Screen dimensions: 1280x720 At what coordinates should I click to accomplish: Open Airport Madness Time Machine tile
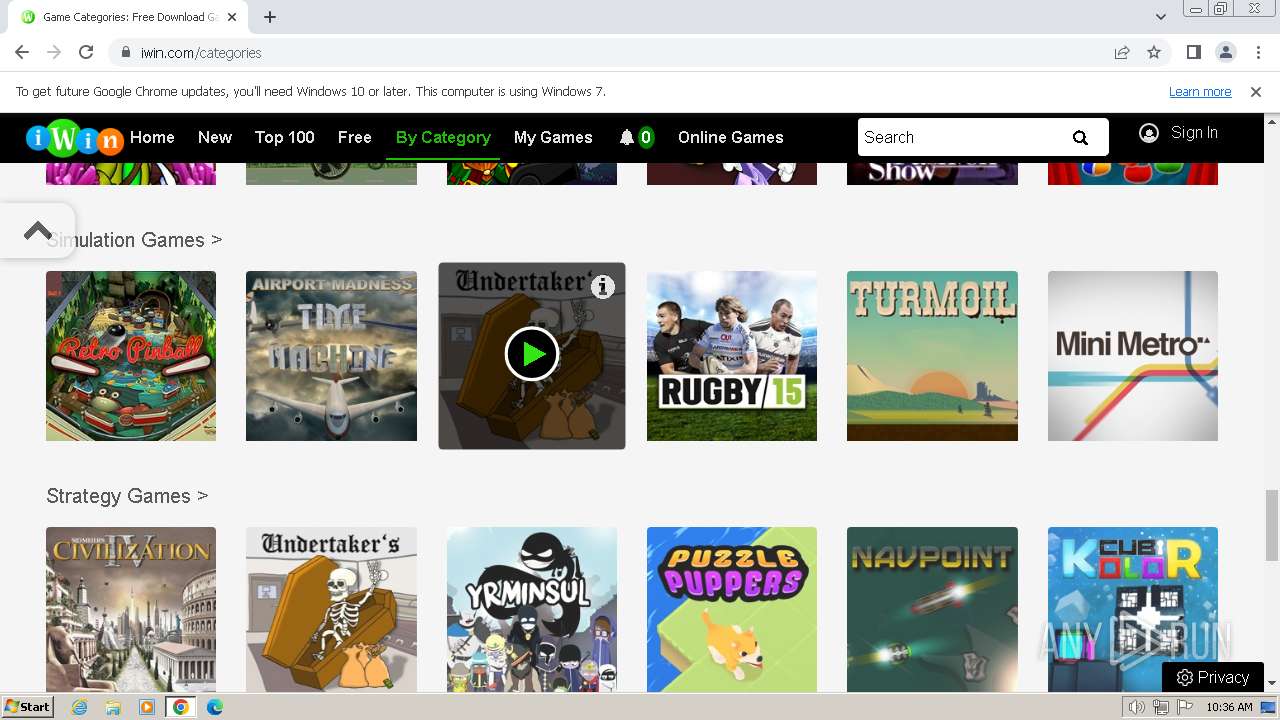331,356
